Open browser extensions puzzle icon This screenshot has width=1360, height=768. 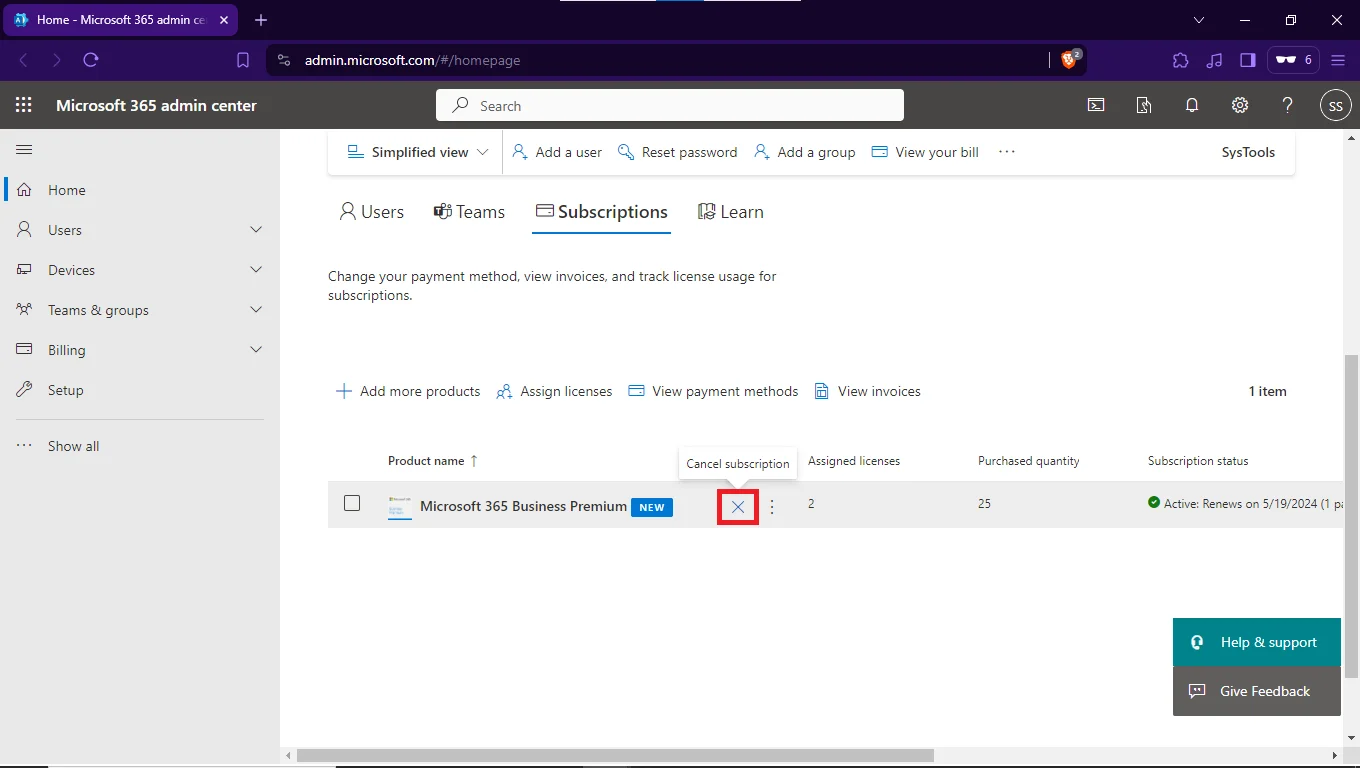pyautogui.click(x=1180, y=60)
